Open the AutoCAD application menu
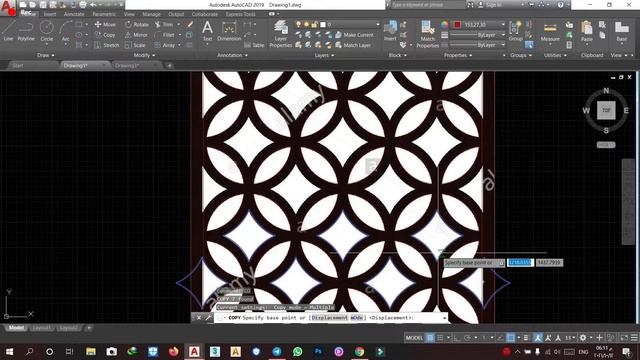Screen dimensions: 640x360 pyautogui.click(x=8, y=8)
